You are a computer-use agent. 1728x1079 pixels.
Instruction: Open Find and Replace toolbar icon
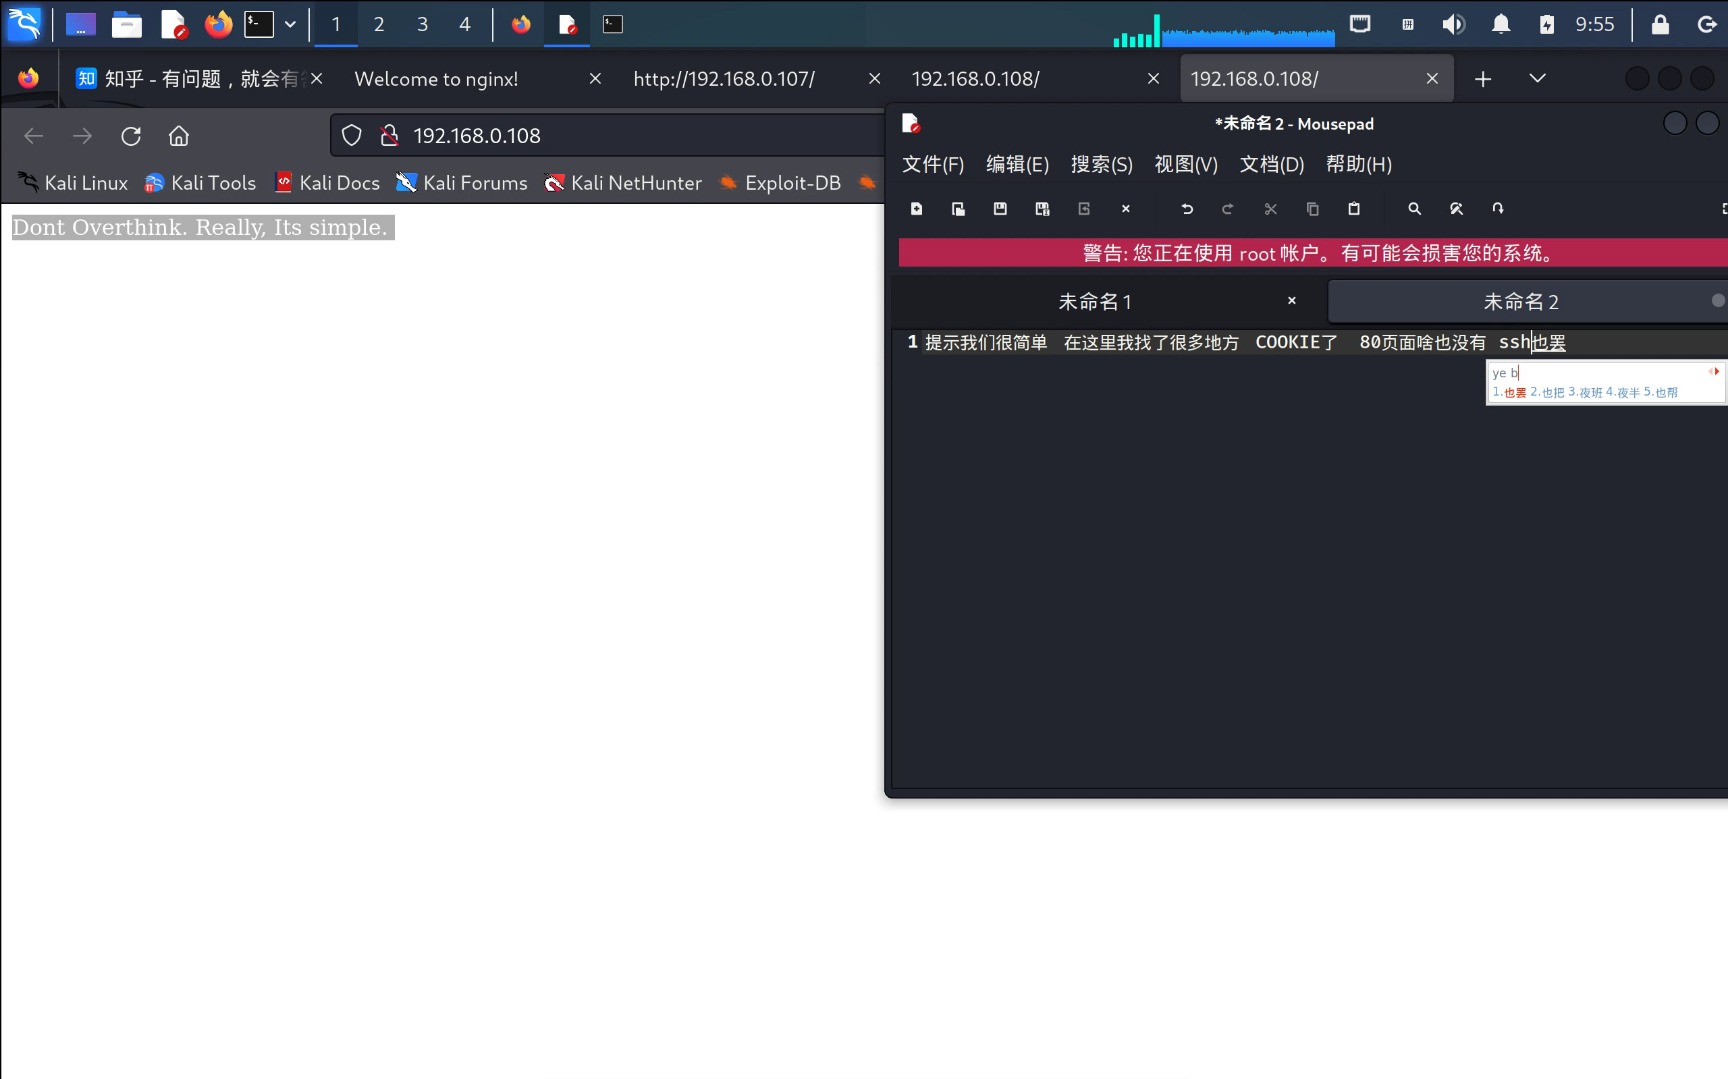point(1456,209)
